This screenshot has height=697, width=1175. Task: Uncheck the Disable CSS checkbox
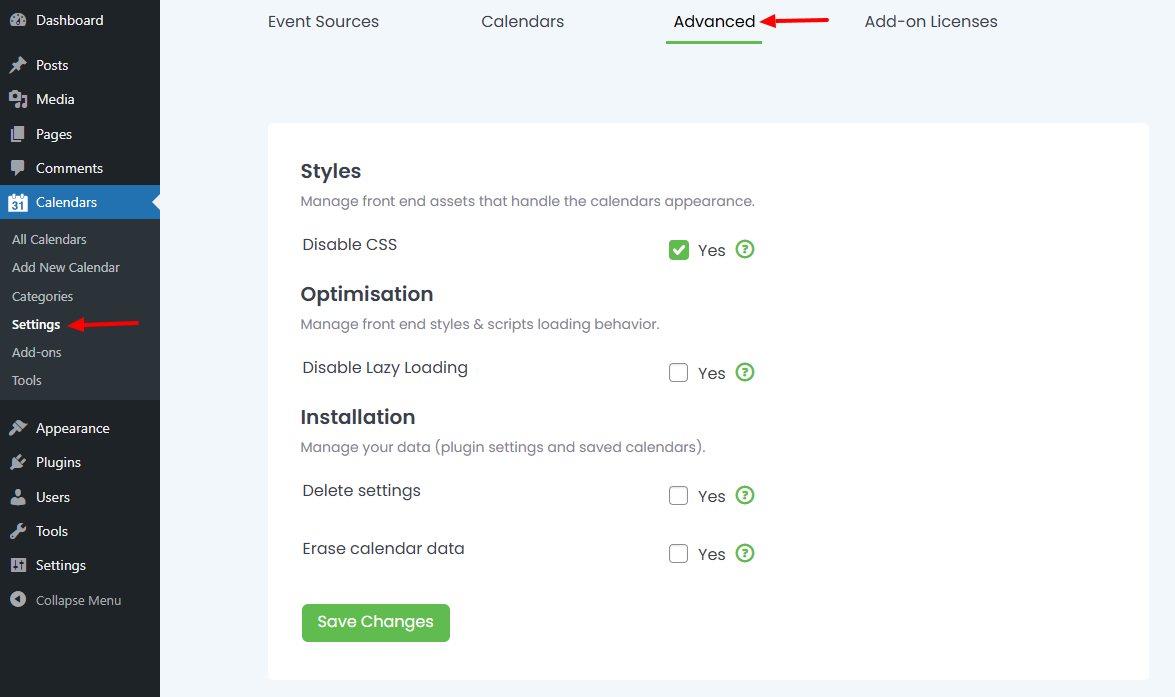(x=679, y=250)
